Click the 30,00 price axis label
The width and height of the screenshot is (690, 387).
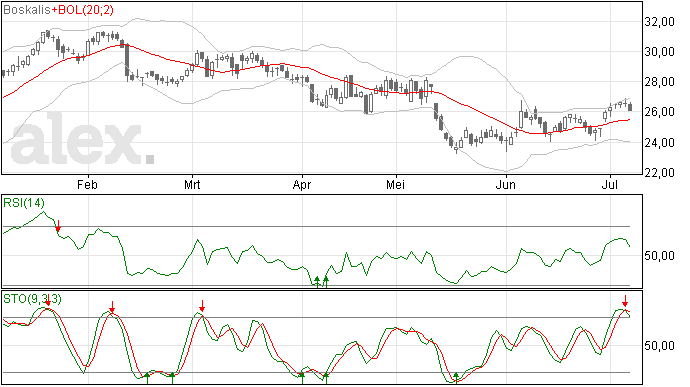click(659, 52)
